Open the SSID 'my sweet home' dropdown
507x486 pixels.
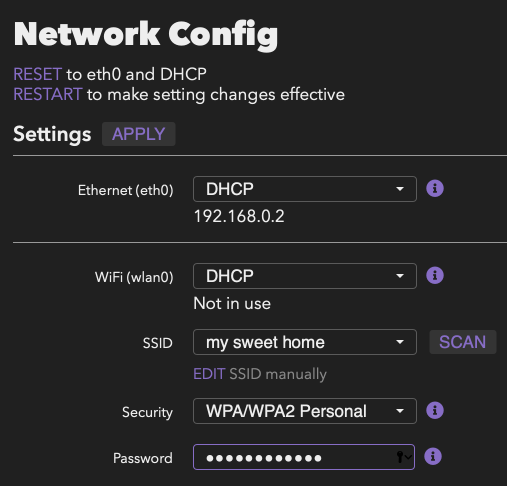pos(305,342)
